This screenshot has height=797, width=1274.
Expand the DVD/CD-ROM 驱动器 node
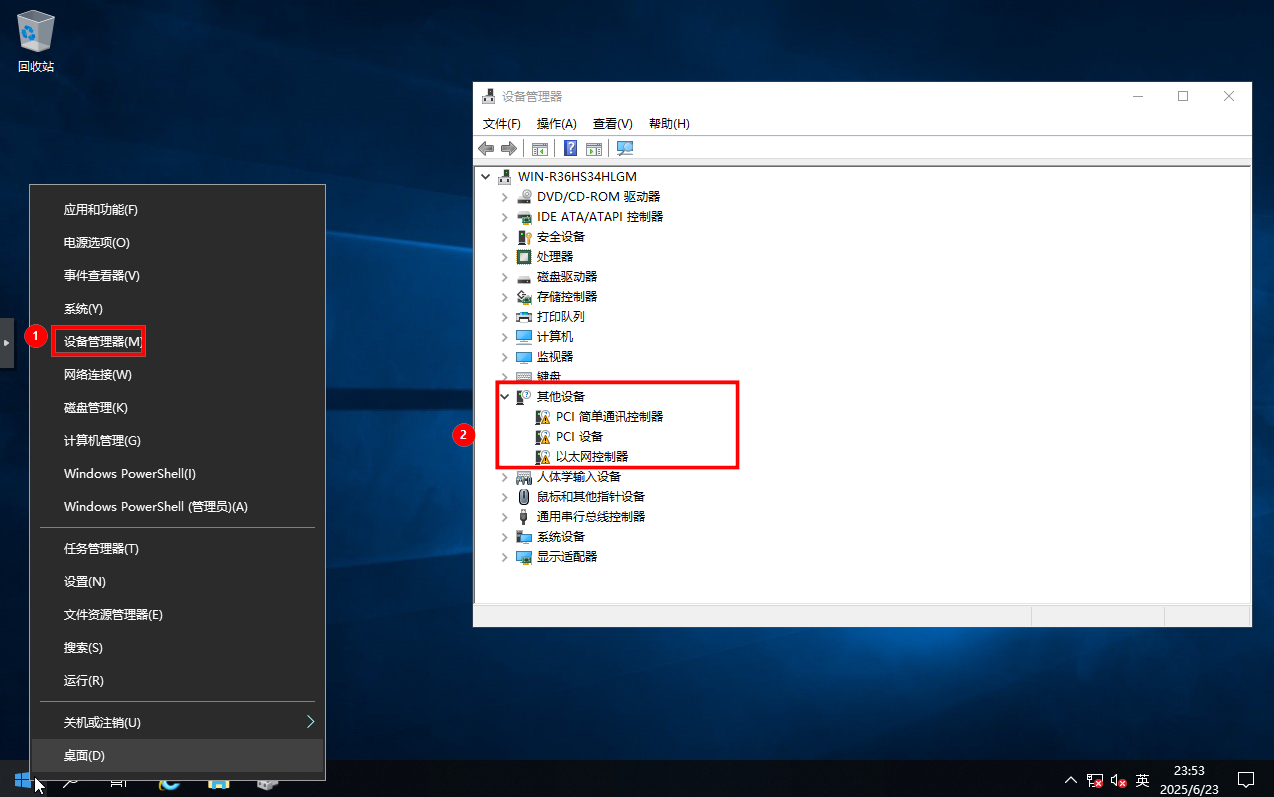click(505, 197)
